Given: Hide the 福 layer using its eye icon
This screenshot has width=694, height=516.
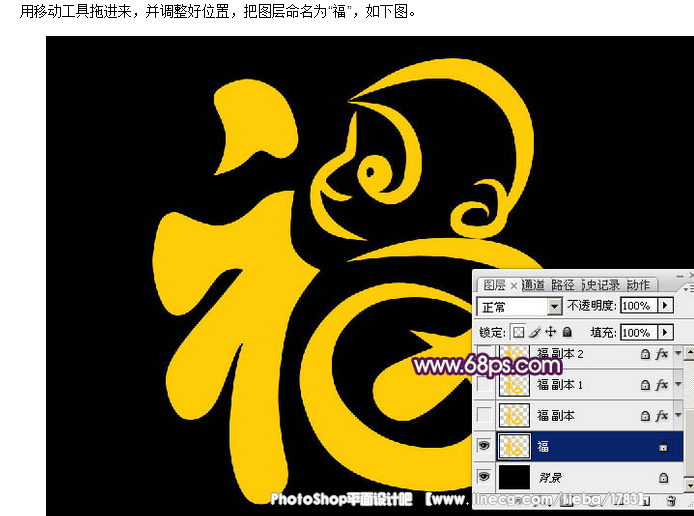Looking at the screenshot, I should point(484,447).
